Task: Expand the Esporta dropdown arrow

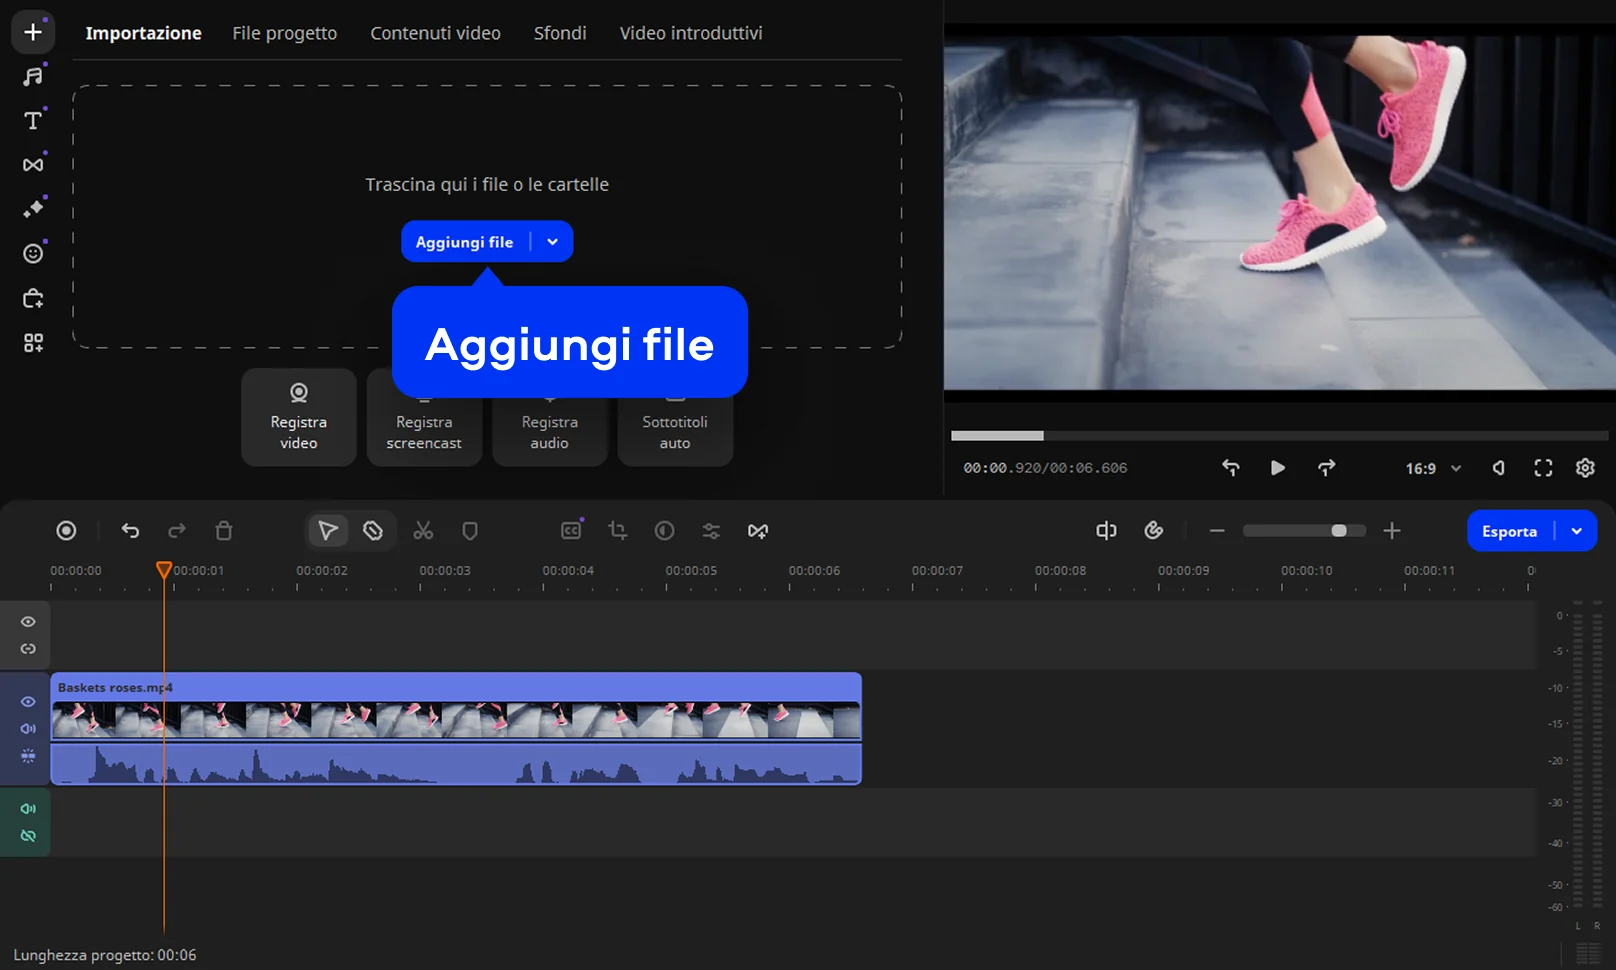Action: coord(1577,531)
